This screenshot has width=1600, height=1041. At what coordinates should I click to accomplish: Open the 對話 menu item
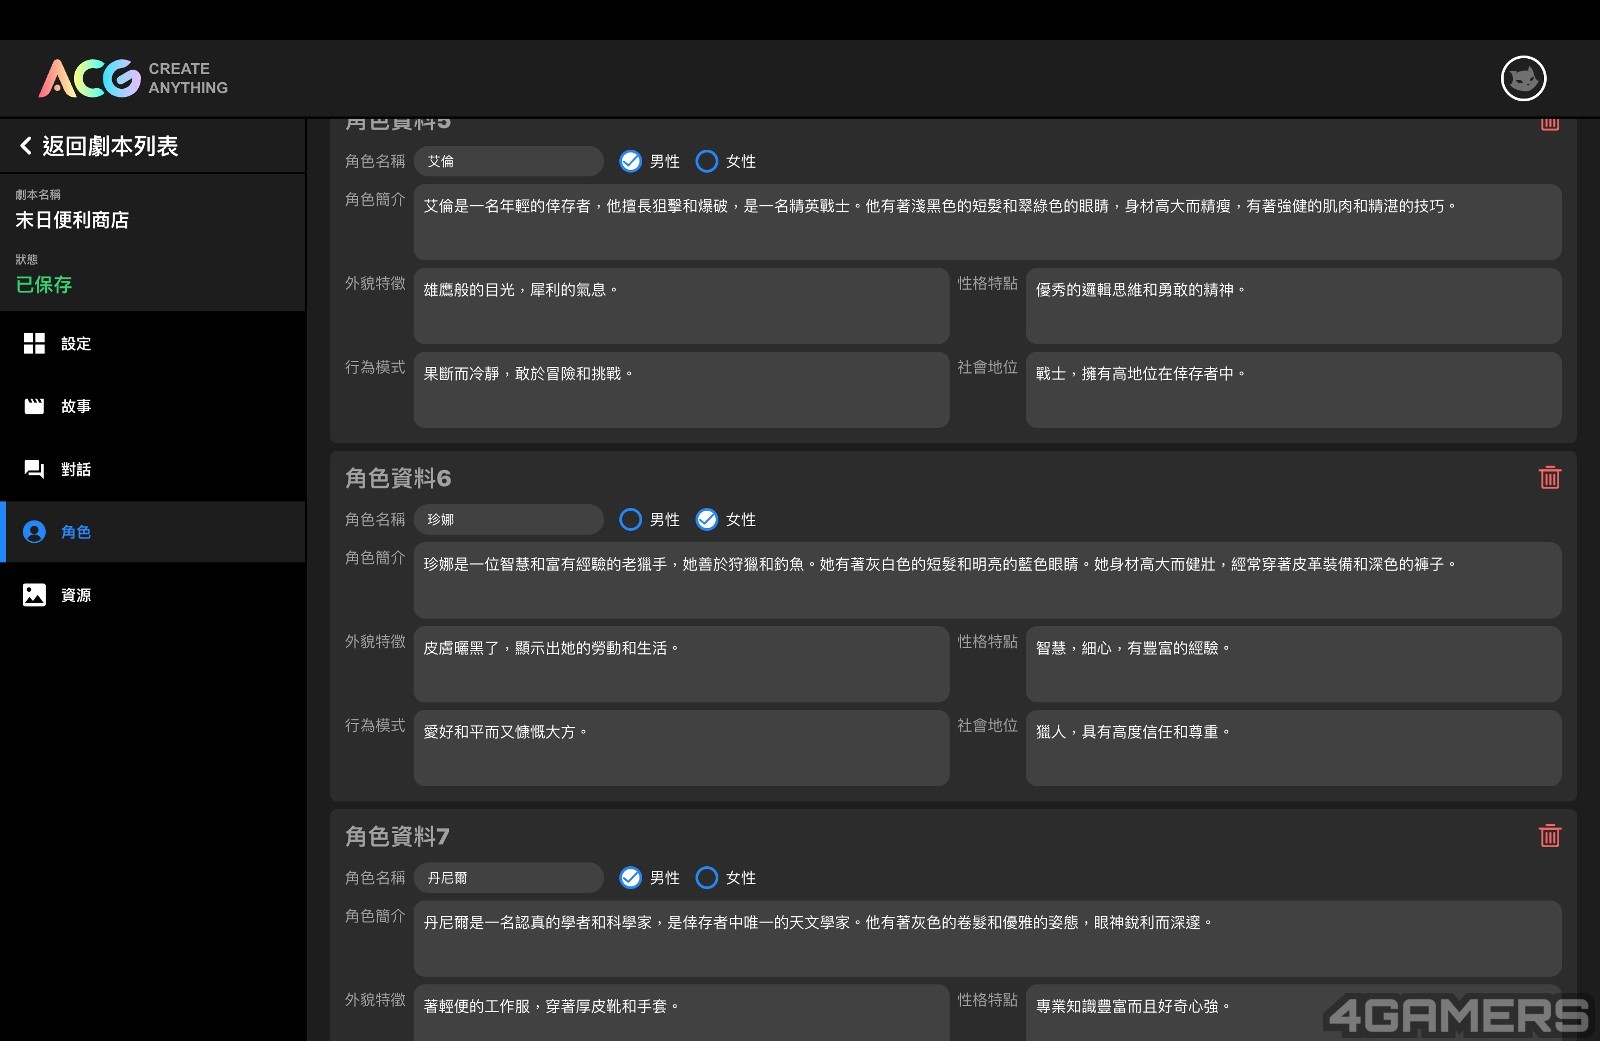tap(153, 469)
